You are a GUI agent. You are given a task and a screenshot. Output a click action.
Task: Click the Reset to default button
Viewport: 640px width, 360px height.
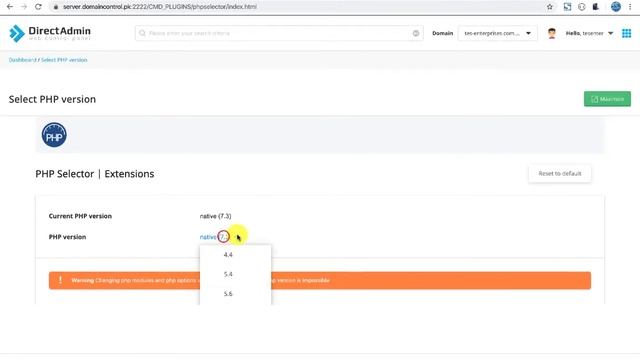(560, 173)
